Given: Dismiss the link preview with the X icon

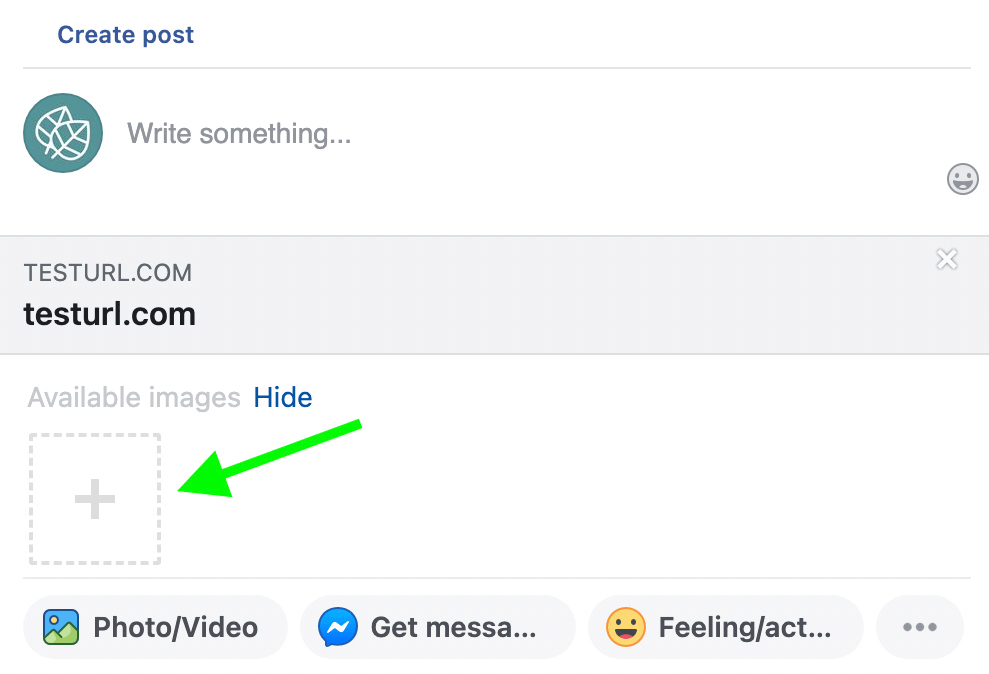Looking at the screenshot, I should coord(946,259).
